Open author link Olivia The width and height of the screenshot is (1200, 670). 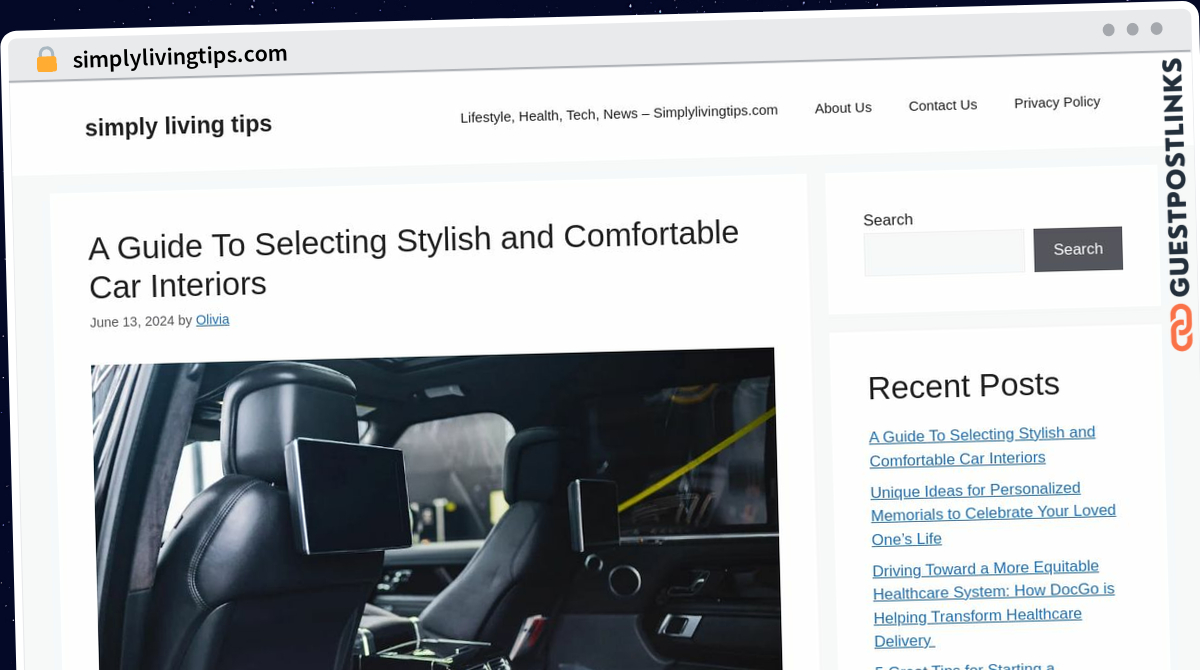click(x=212, y=320)
